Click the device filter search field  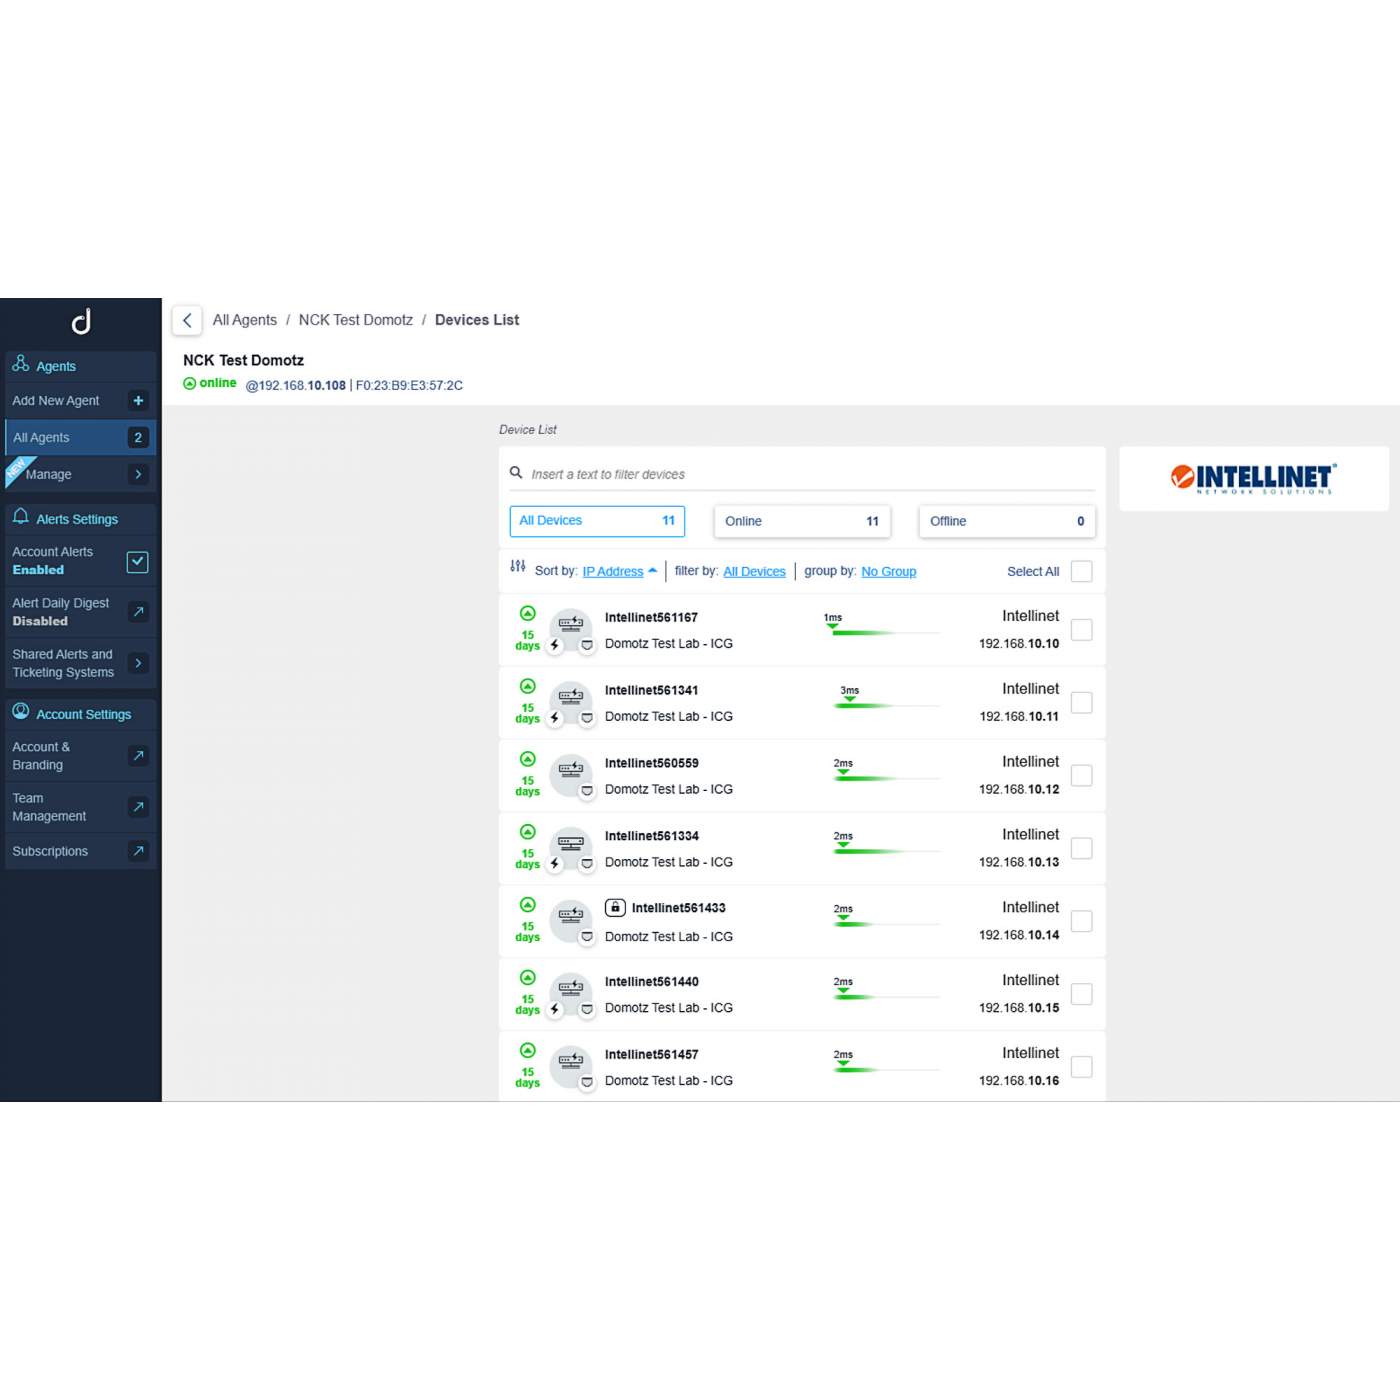coord(808,474)
